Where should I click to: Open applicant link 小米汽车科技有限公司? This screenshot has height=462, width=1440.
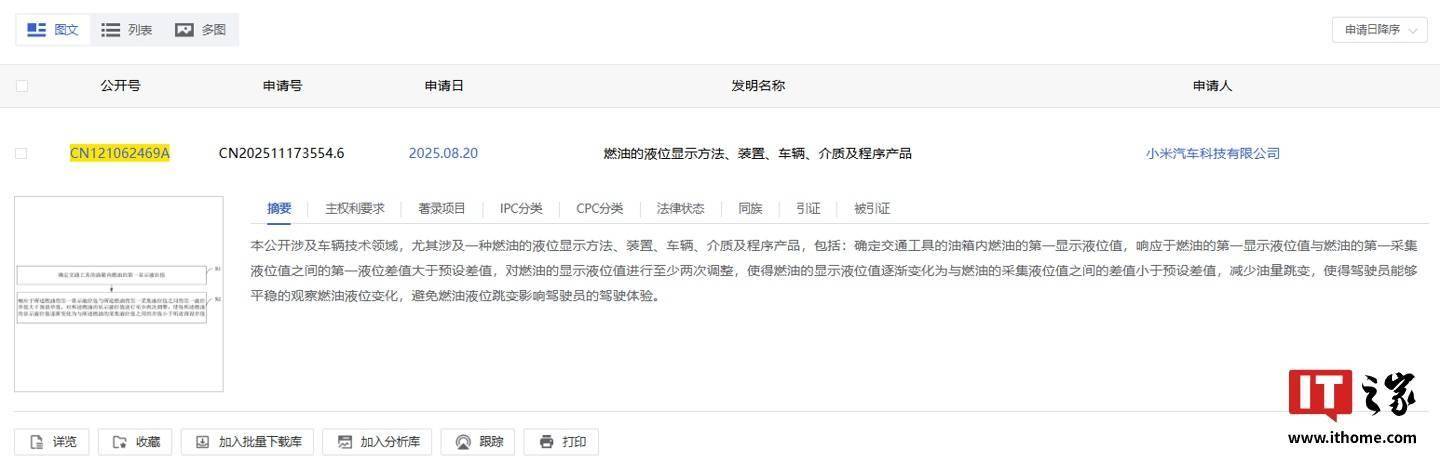[x=1212, y=153]
